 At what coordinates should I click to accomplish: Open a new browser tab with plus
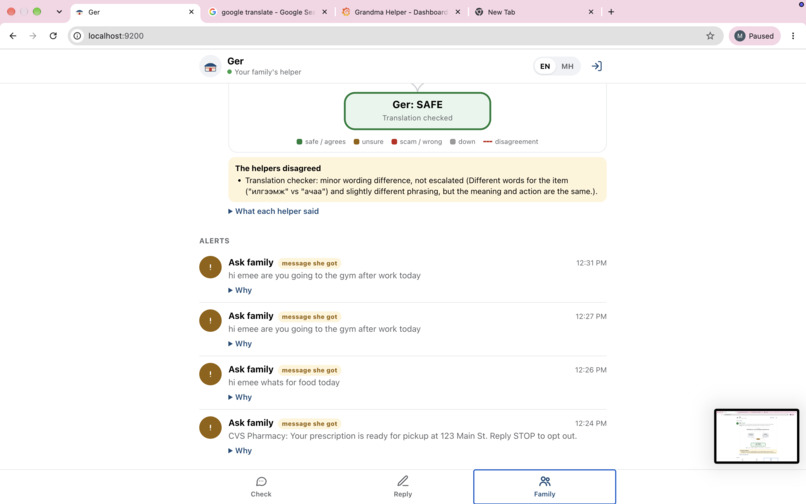611,12
